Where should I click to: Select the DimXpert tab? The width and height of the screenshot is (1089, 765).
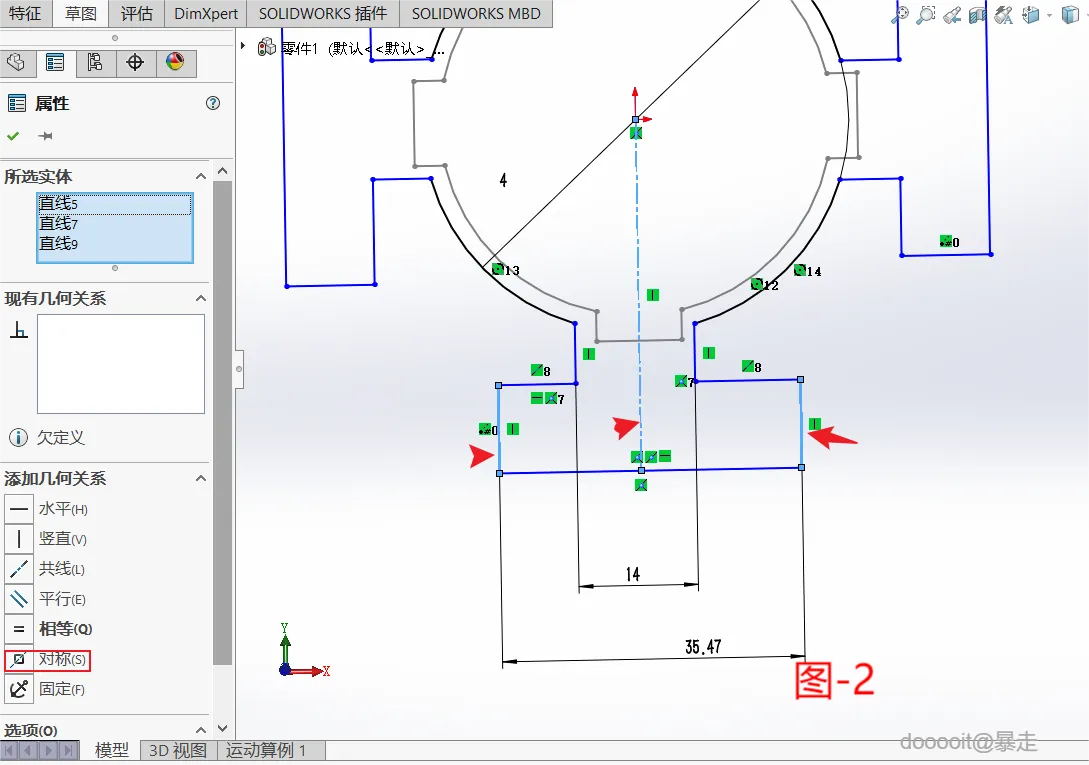point(206,13)
